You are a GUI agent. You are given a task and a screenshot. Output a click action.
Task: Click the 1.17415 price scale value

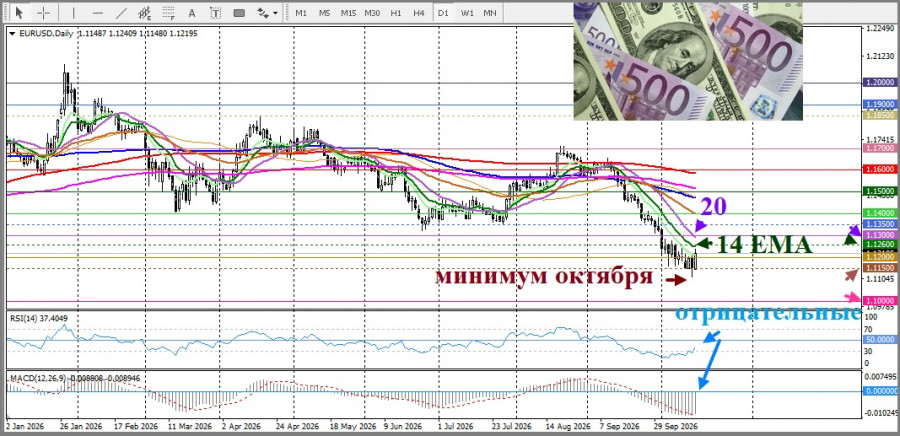pyautogui.click(x=879, y=139)
